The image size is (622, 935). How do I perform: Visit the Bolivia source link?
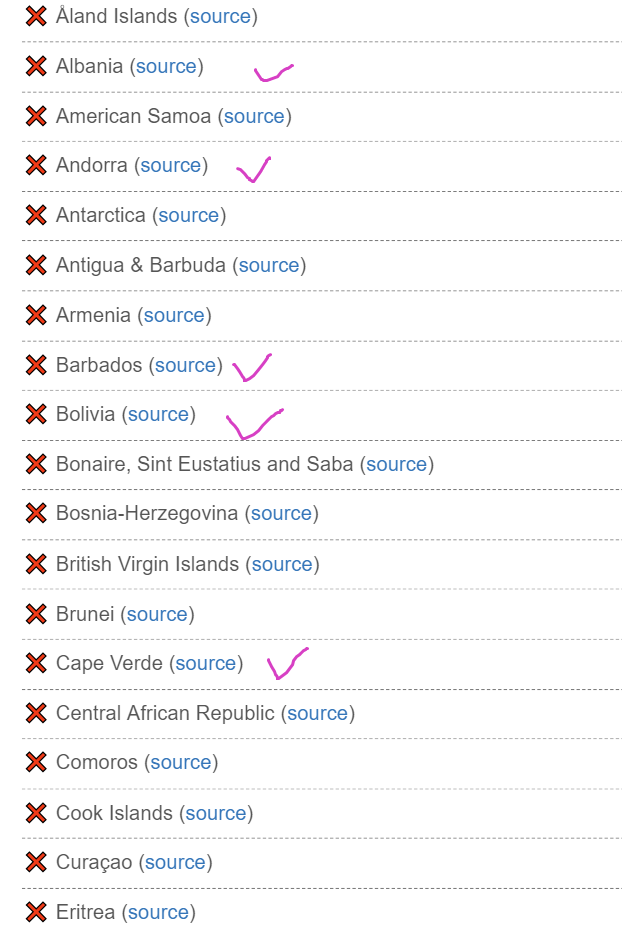(x=158, y=414)
